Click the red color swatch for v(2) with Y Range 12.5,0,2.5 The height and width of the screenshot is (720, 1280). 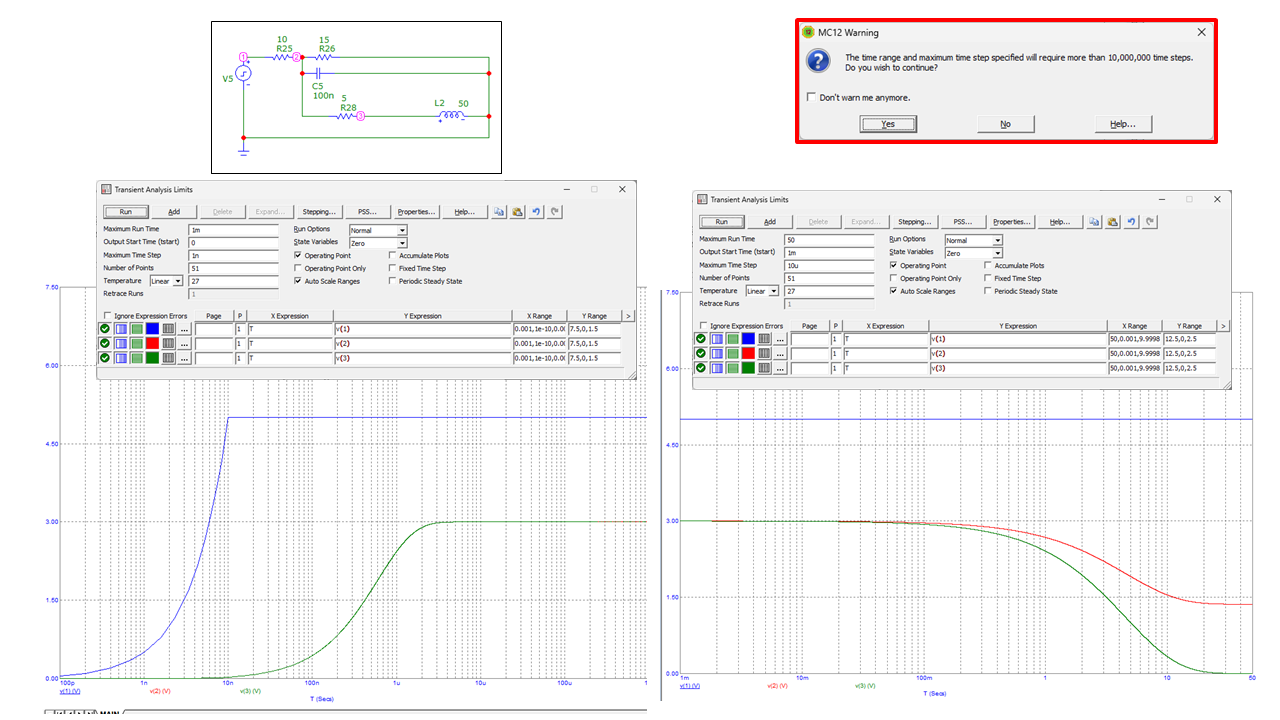coord(748,354)
